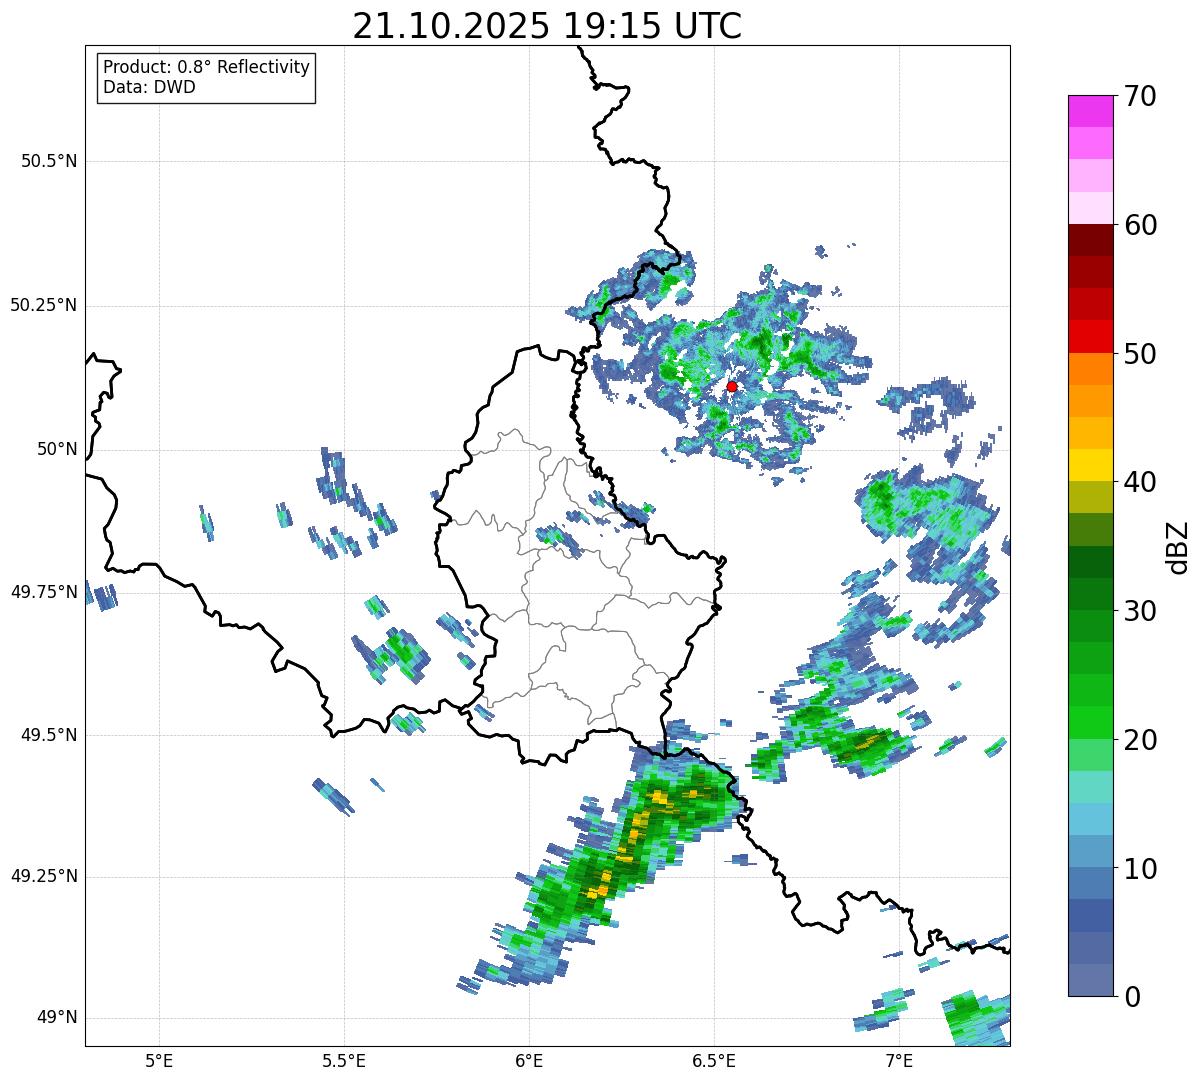
Task: Click the colorbar tick label 30
Action: [1140, 611]
